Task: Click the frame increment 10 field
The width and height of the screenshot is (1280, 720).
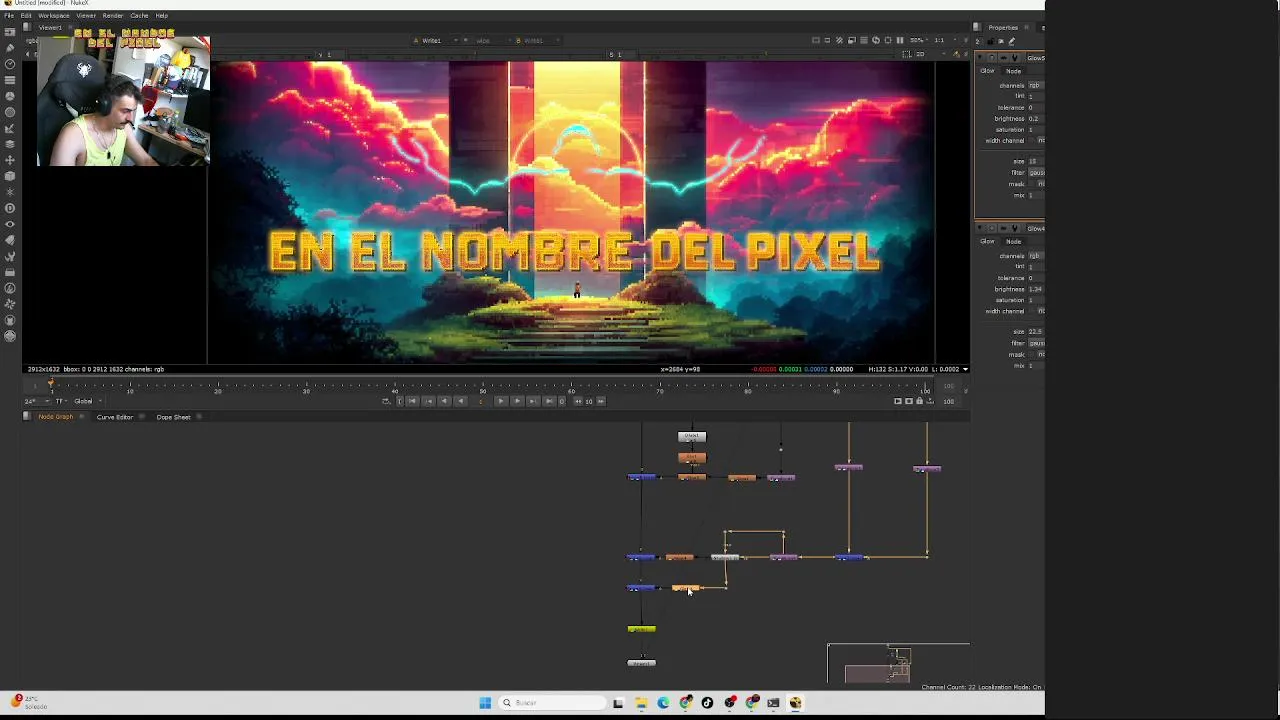Action: [x=589, y=402]
